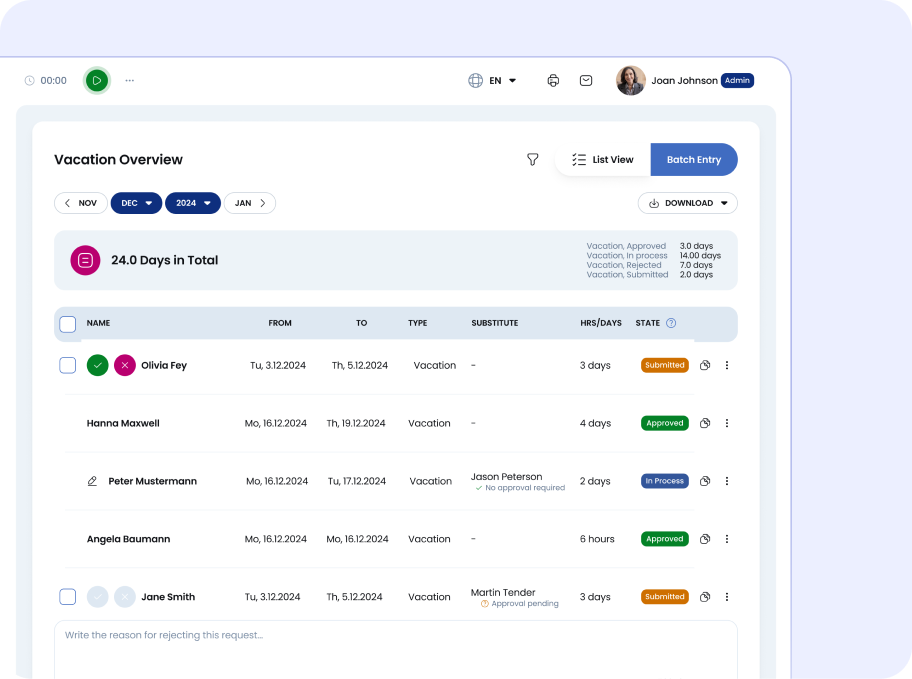The width and height of the screenshot is (912, 679).
Task: Click the name Angela Baumann
Action: (x=129, y=539)
